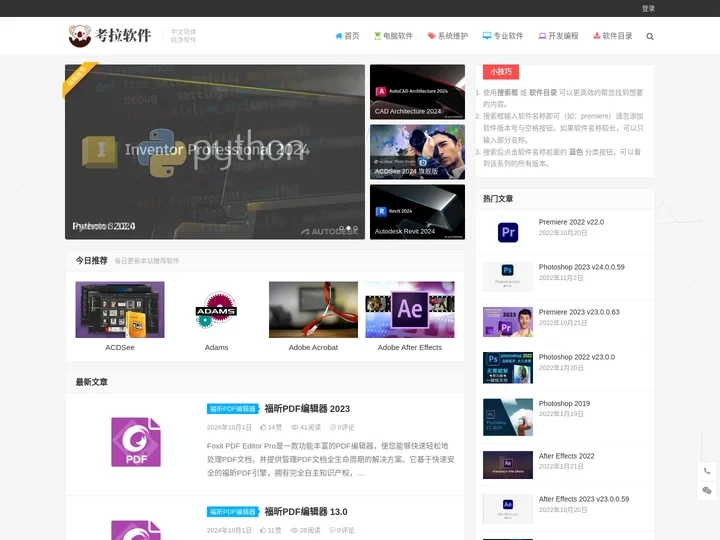The image size is (720, 540).
Task: Like the 13.0 article, 11赞 icon
Action: click(271, 530)
